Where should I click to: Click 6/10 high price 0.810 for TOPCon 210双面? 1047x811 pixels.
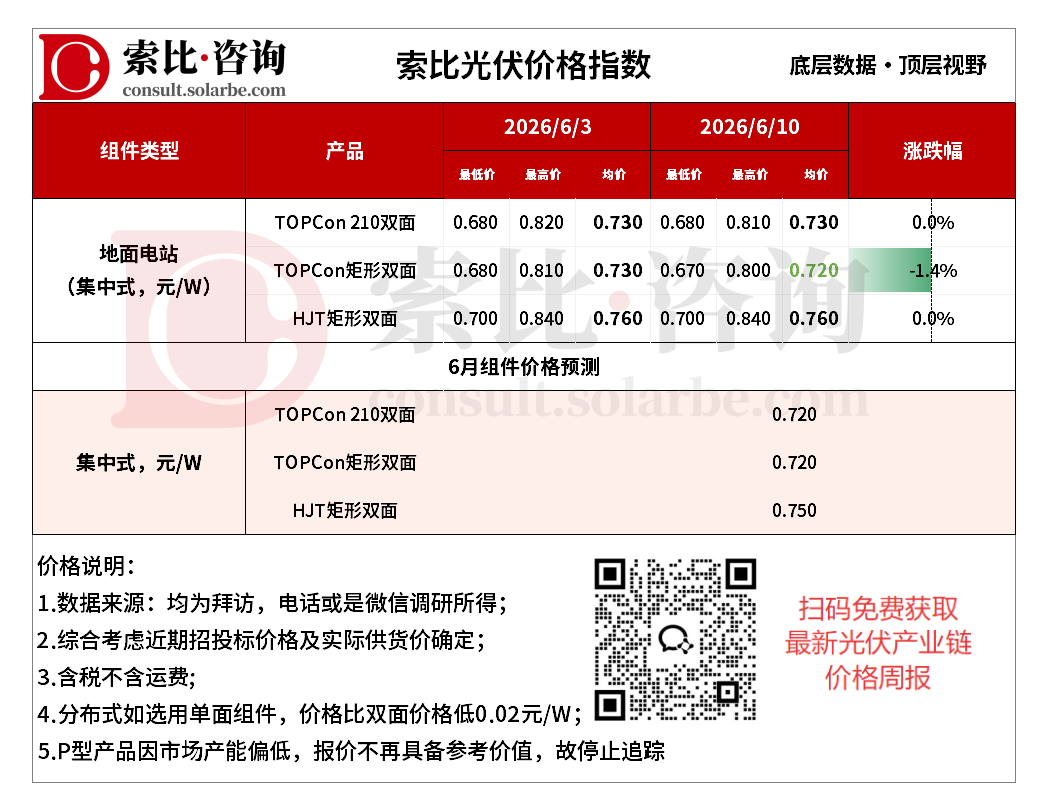(749, 222)
